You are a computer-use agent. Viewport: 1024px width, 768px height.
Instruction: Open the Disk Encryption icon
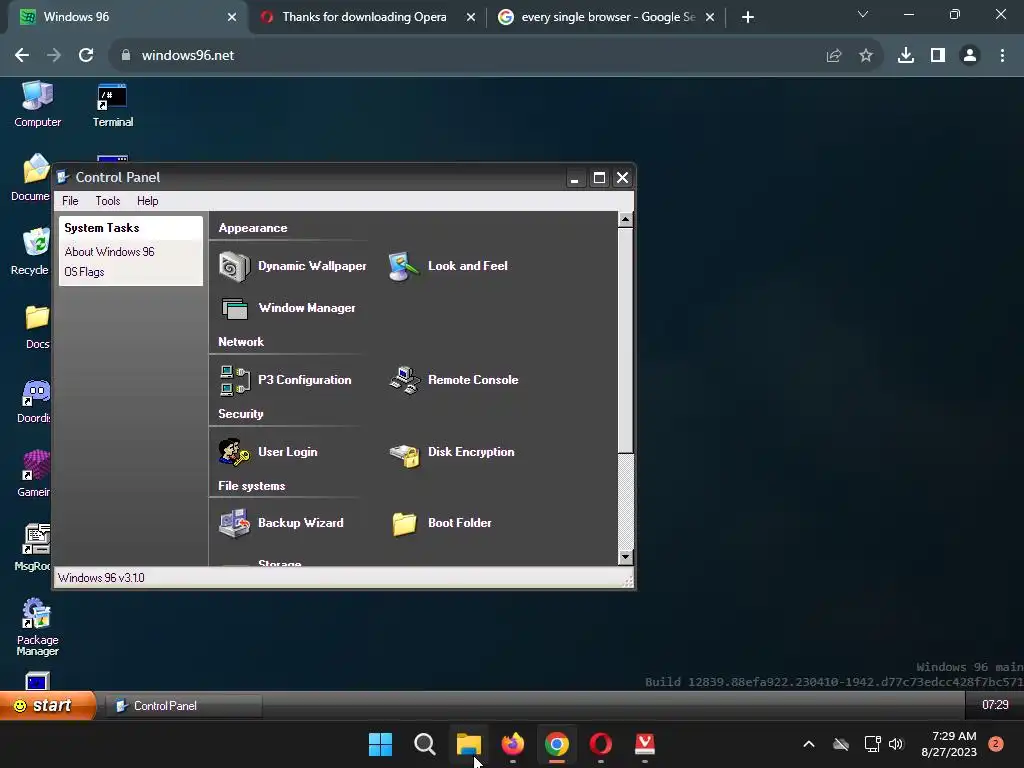[404, 454]
